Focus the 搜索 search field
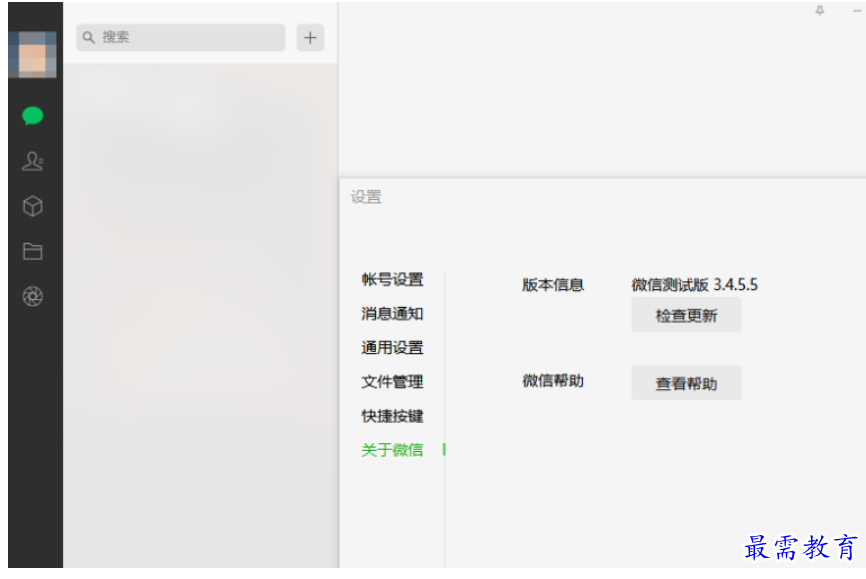 point(181,38)
